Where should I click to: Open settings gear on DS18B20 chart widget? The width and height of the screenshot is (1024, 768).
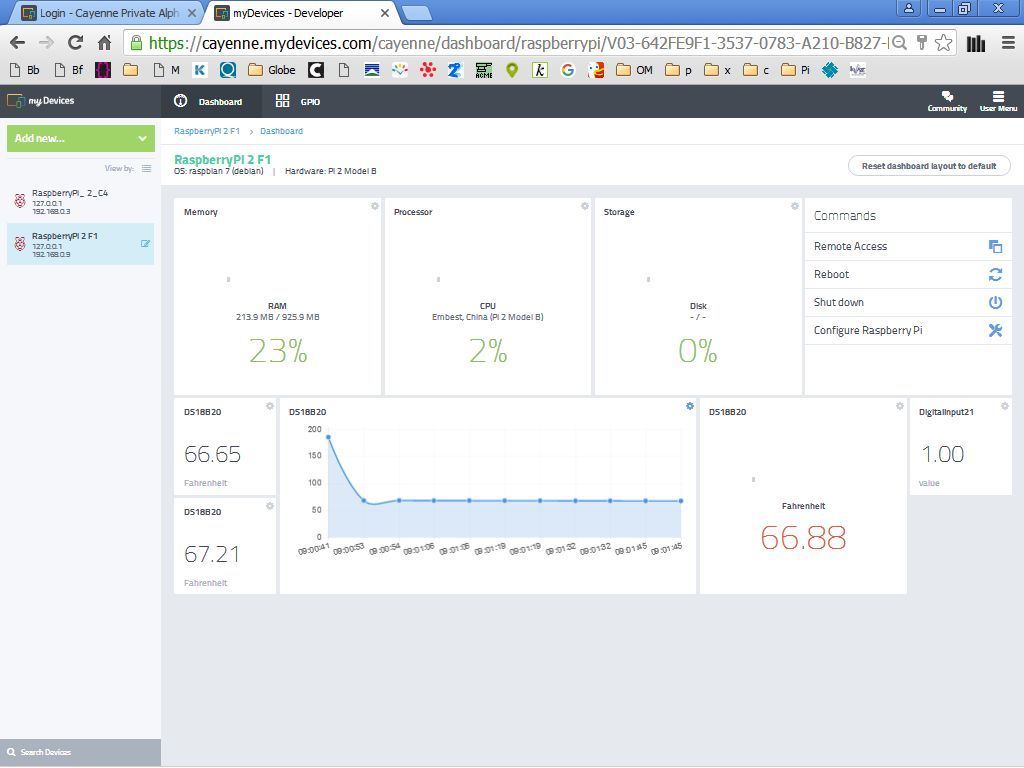pyautogui.click(x=690, y=406)
